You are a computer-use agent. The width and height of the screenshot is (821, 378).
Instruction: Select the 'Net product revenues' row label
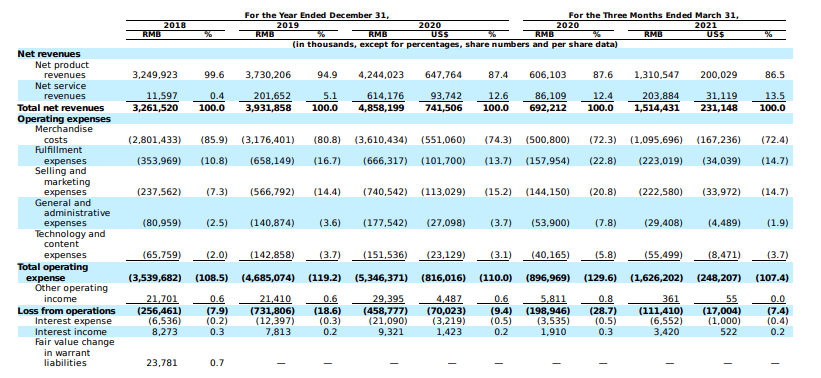62,70
